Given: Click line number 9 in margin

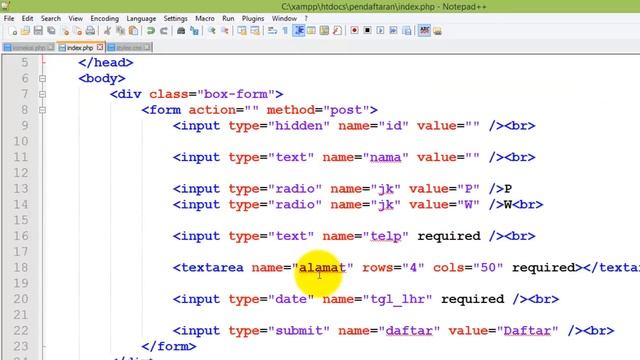Looking at the screenshot, I should pos(25,125).
